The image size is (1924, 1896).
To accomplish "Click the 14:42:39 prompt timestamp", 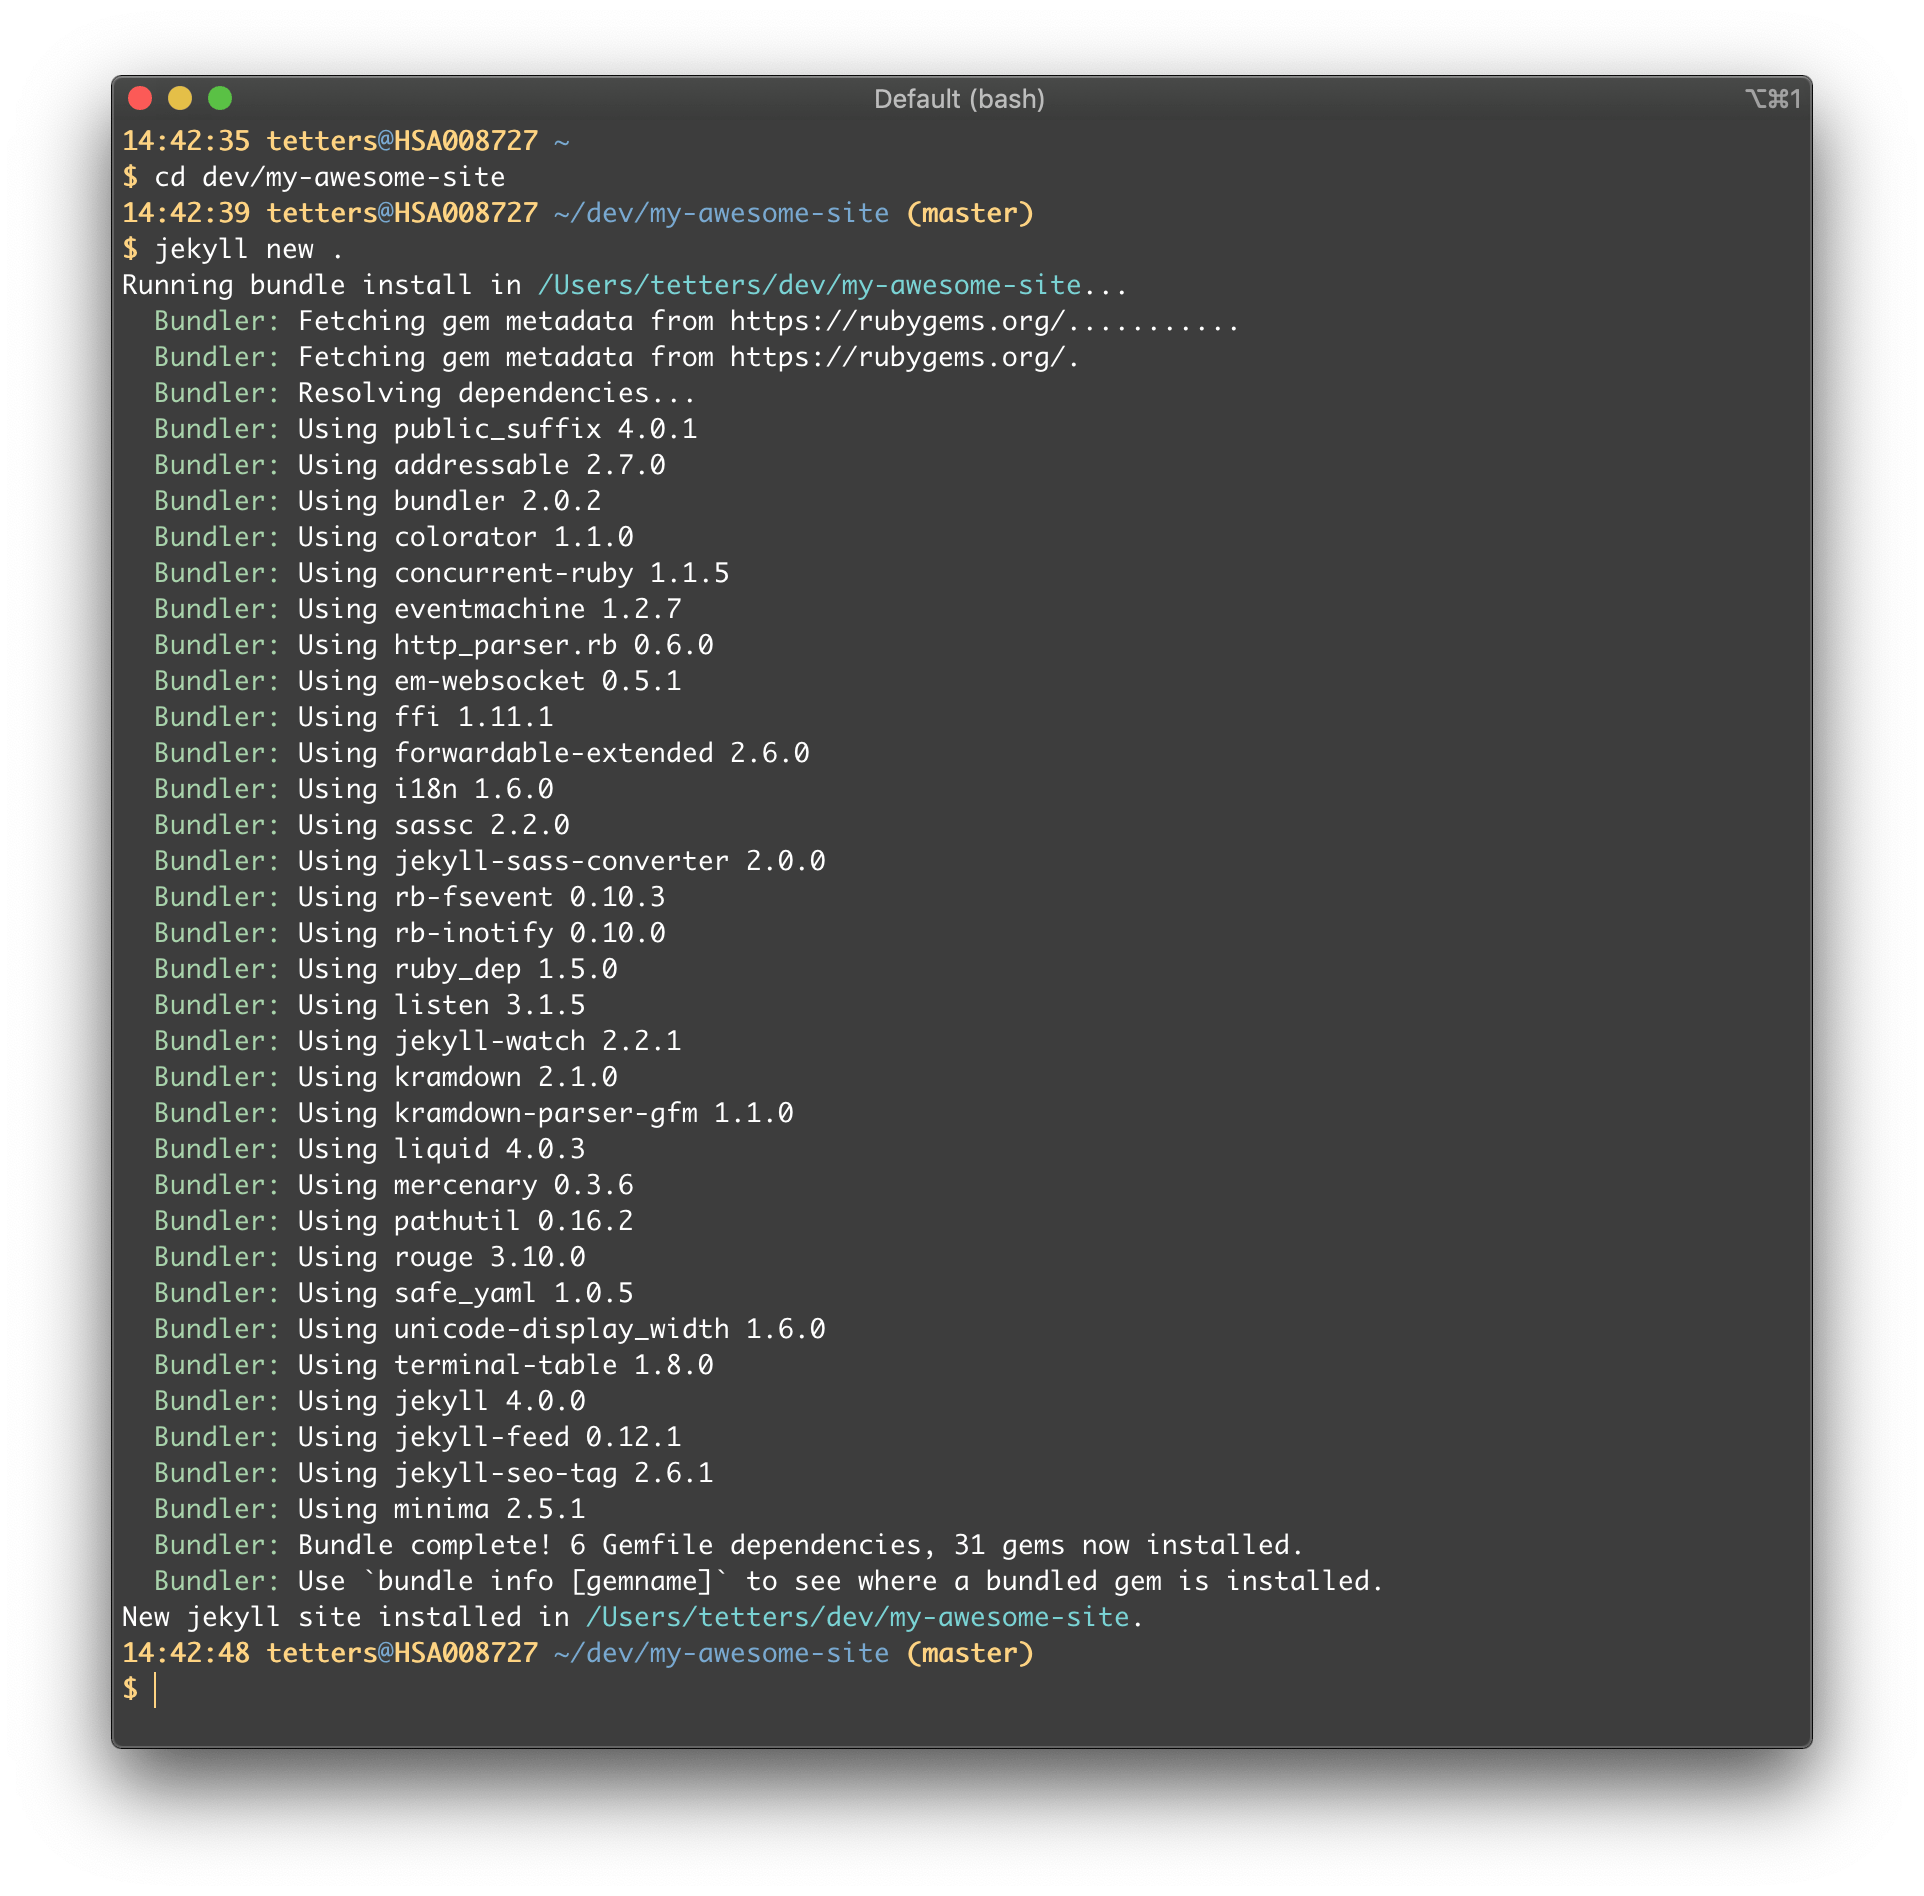I will (x=186, y=213).
